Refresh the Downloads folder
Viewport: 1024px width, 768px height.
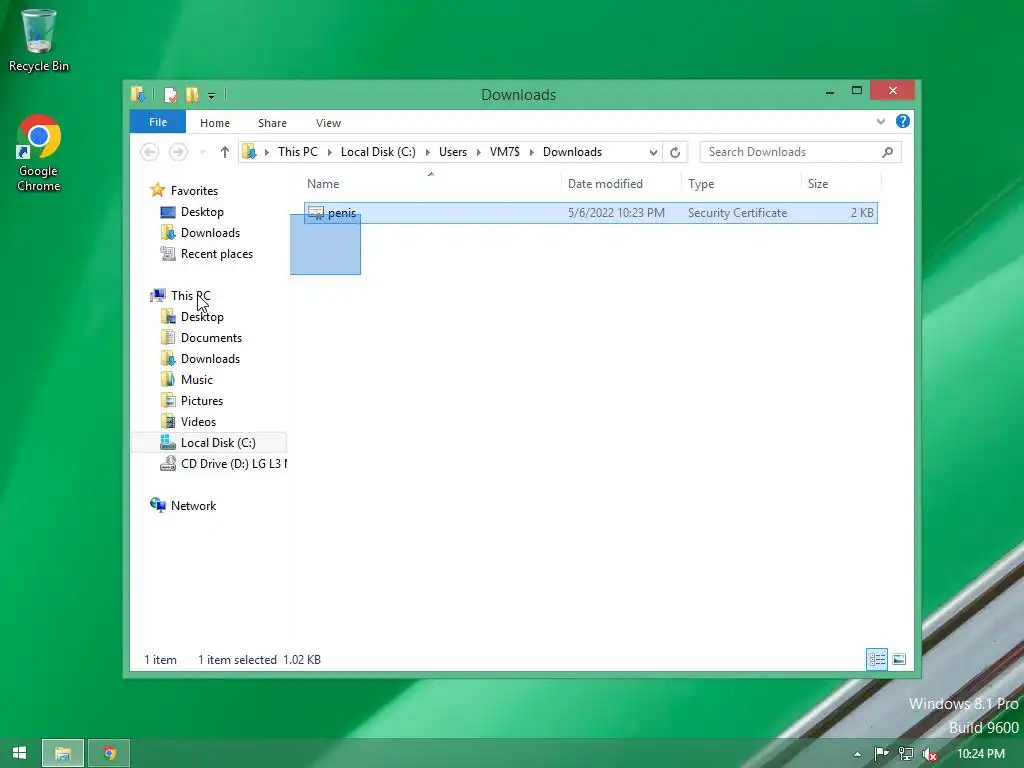pyautogui.click(x=675, y=152)
